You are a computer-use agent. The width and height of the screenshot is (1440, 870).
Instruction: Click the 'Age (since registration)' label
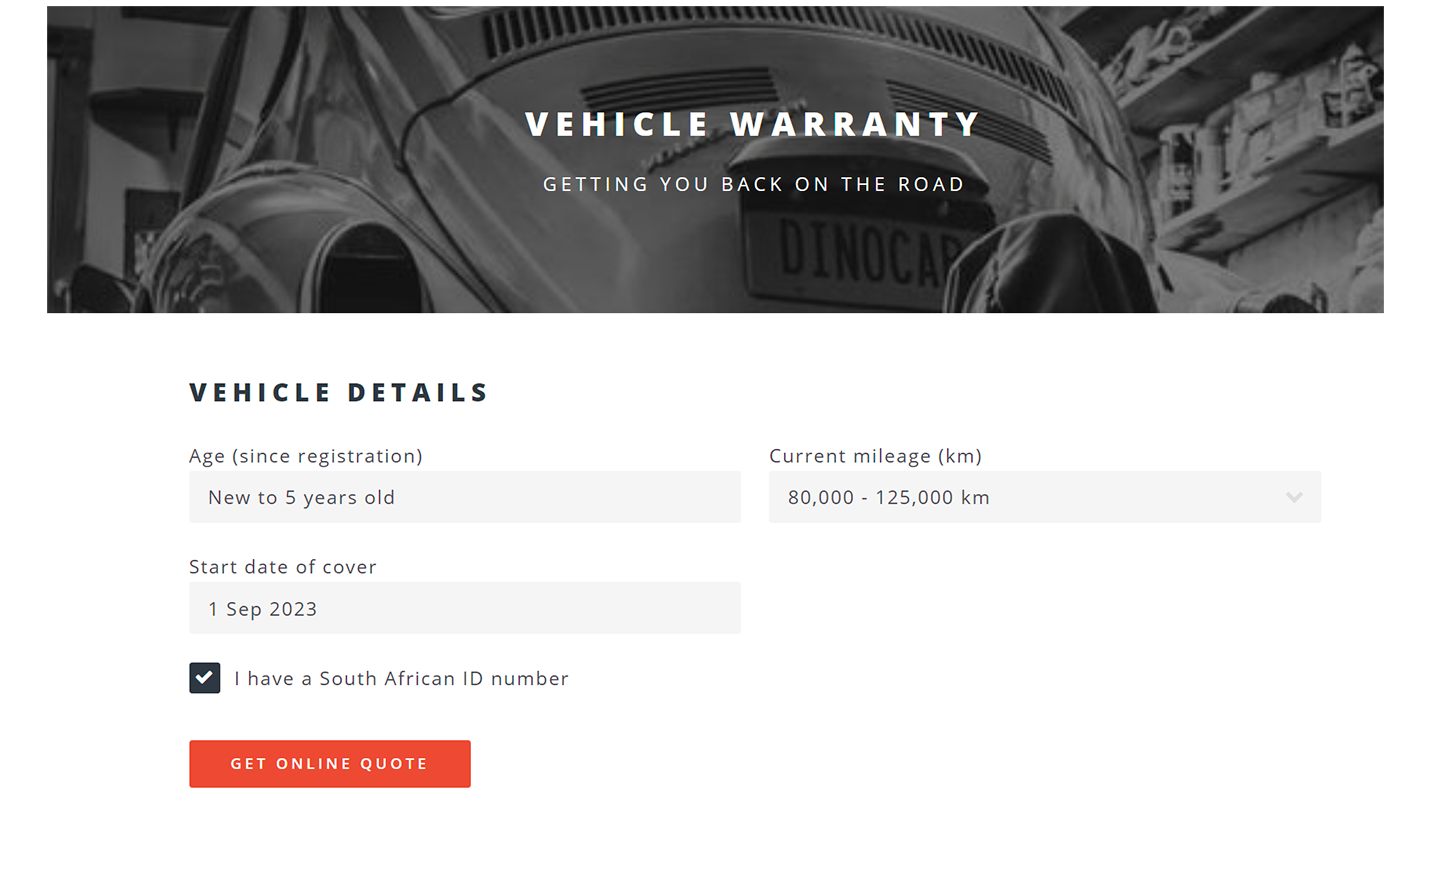[305, 456]
